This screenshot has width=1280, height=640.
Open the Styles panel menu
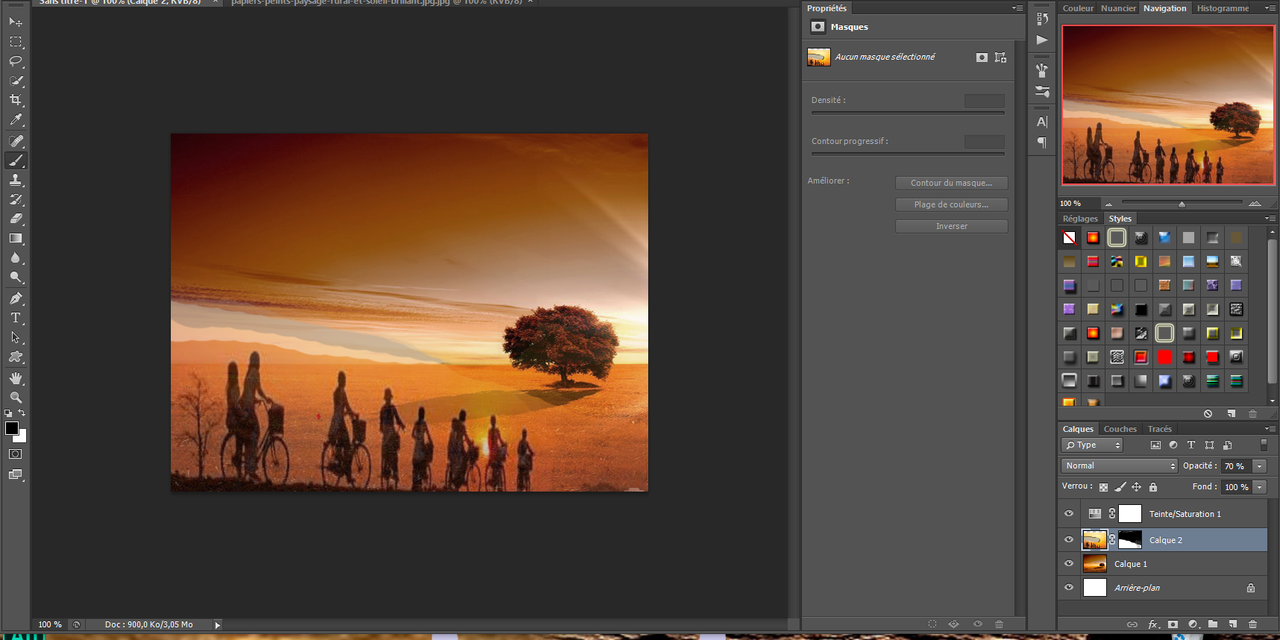[1270, 218]
